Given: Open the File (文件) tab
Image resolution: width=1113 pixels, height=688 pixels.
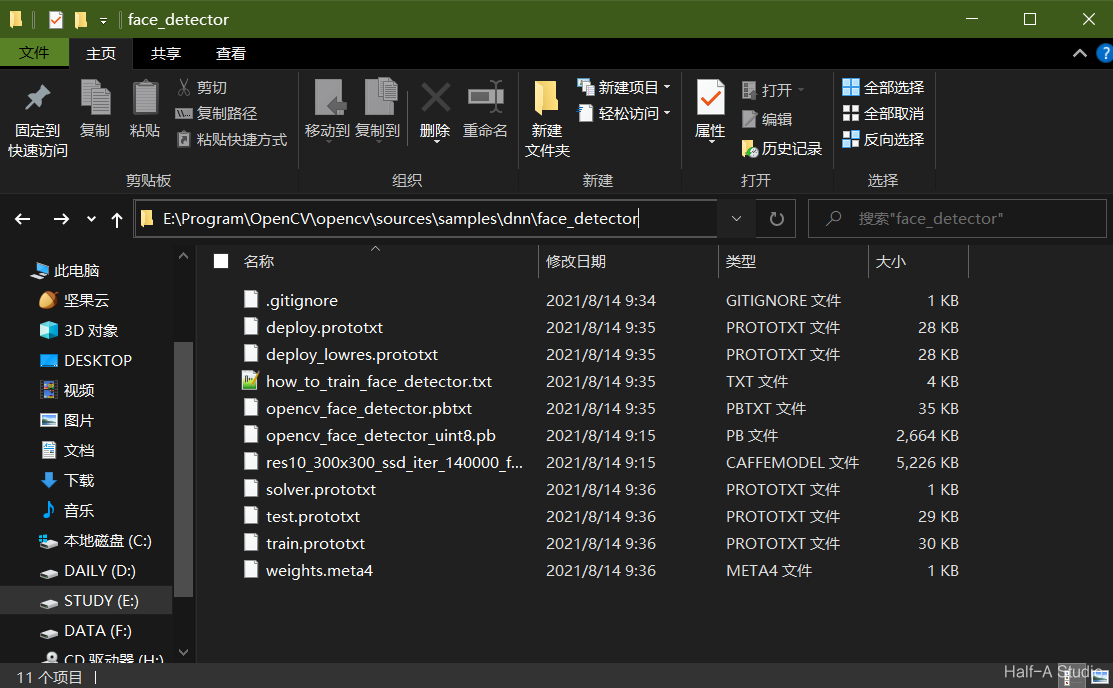Looking at the screenshot, I should click(x=34, y=53).
